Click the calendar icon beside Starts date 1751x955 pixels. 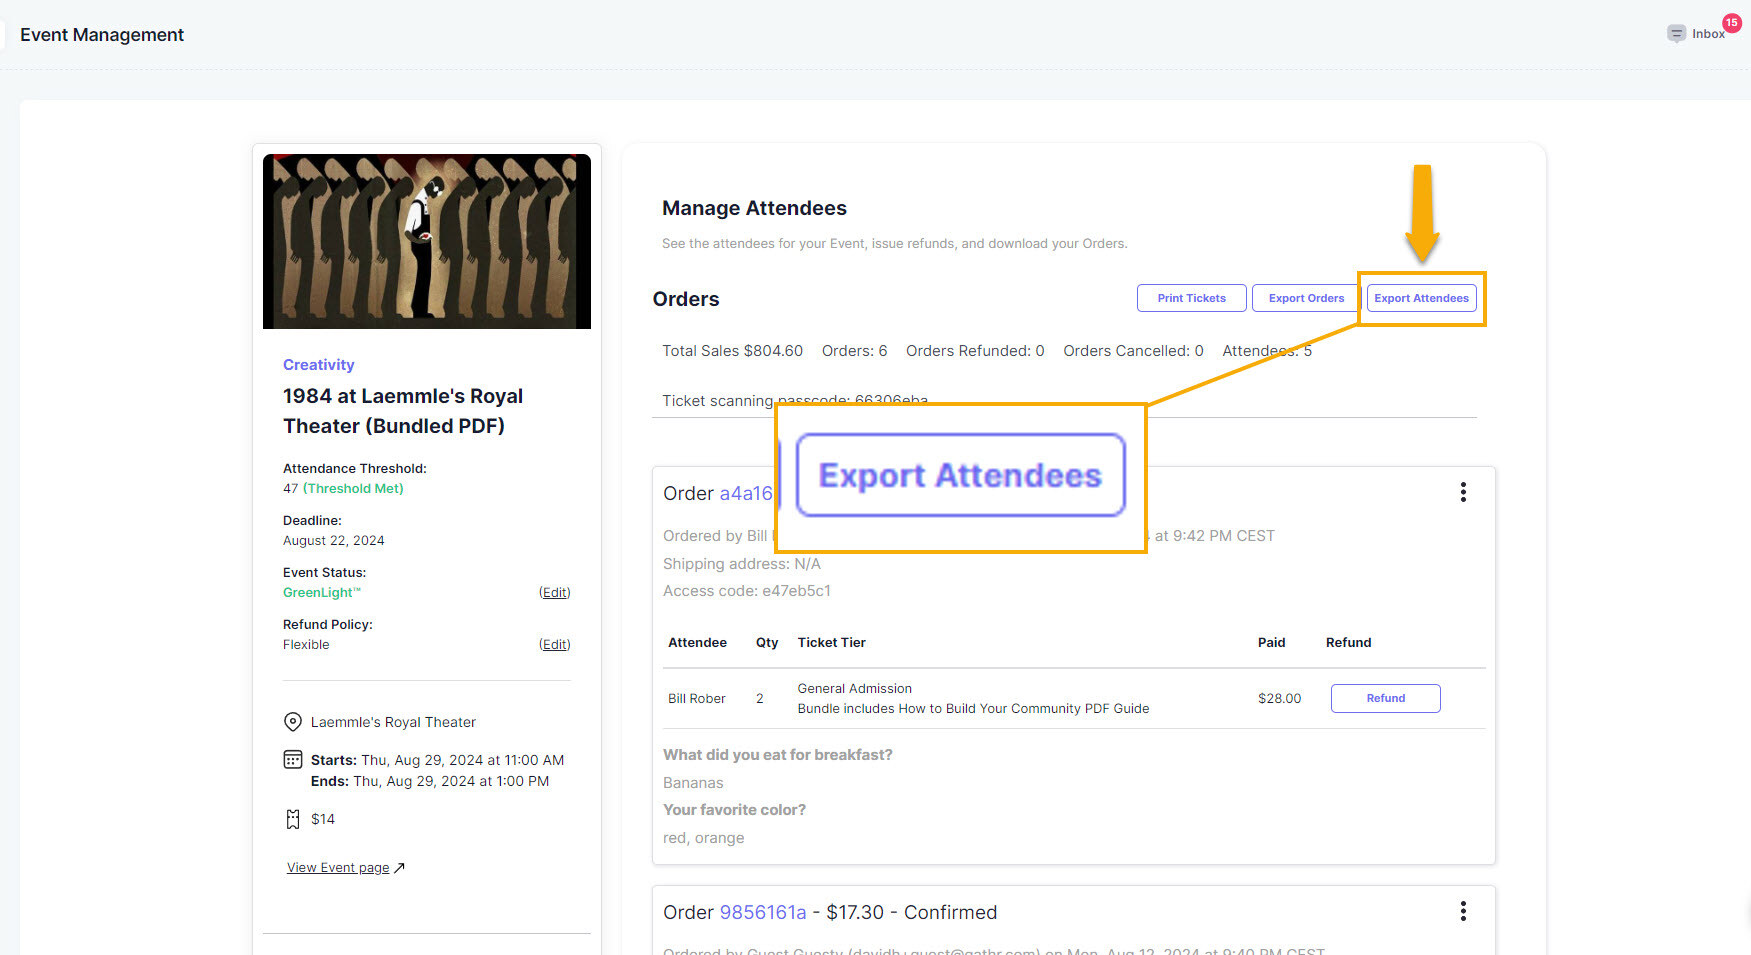[x=293, y=760]
